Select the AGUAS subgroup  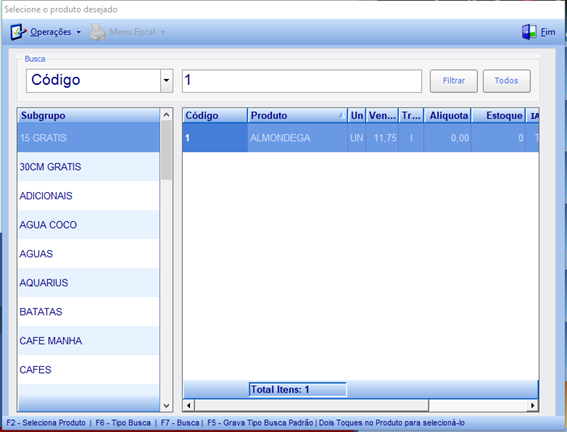coord(88,253)
